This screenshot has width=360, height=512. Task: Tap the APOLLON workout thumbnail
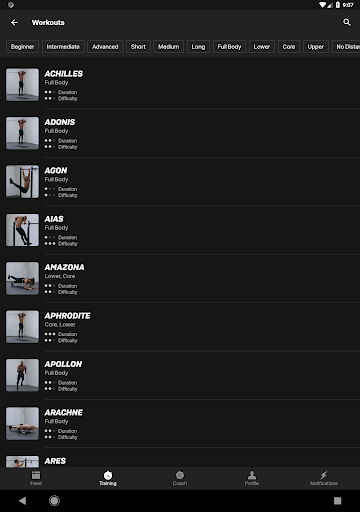[x=22, y=375]
